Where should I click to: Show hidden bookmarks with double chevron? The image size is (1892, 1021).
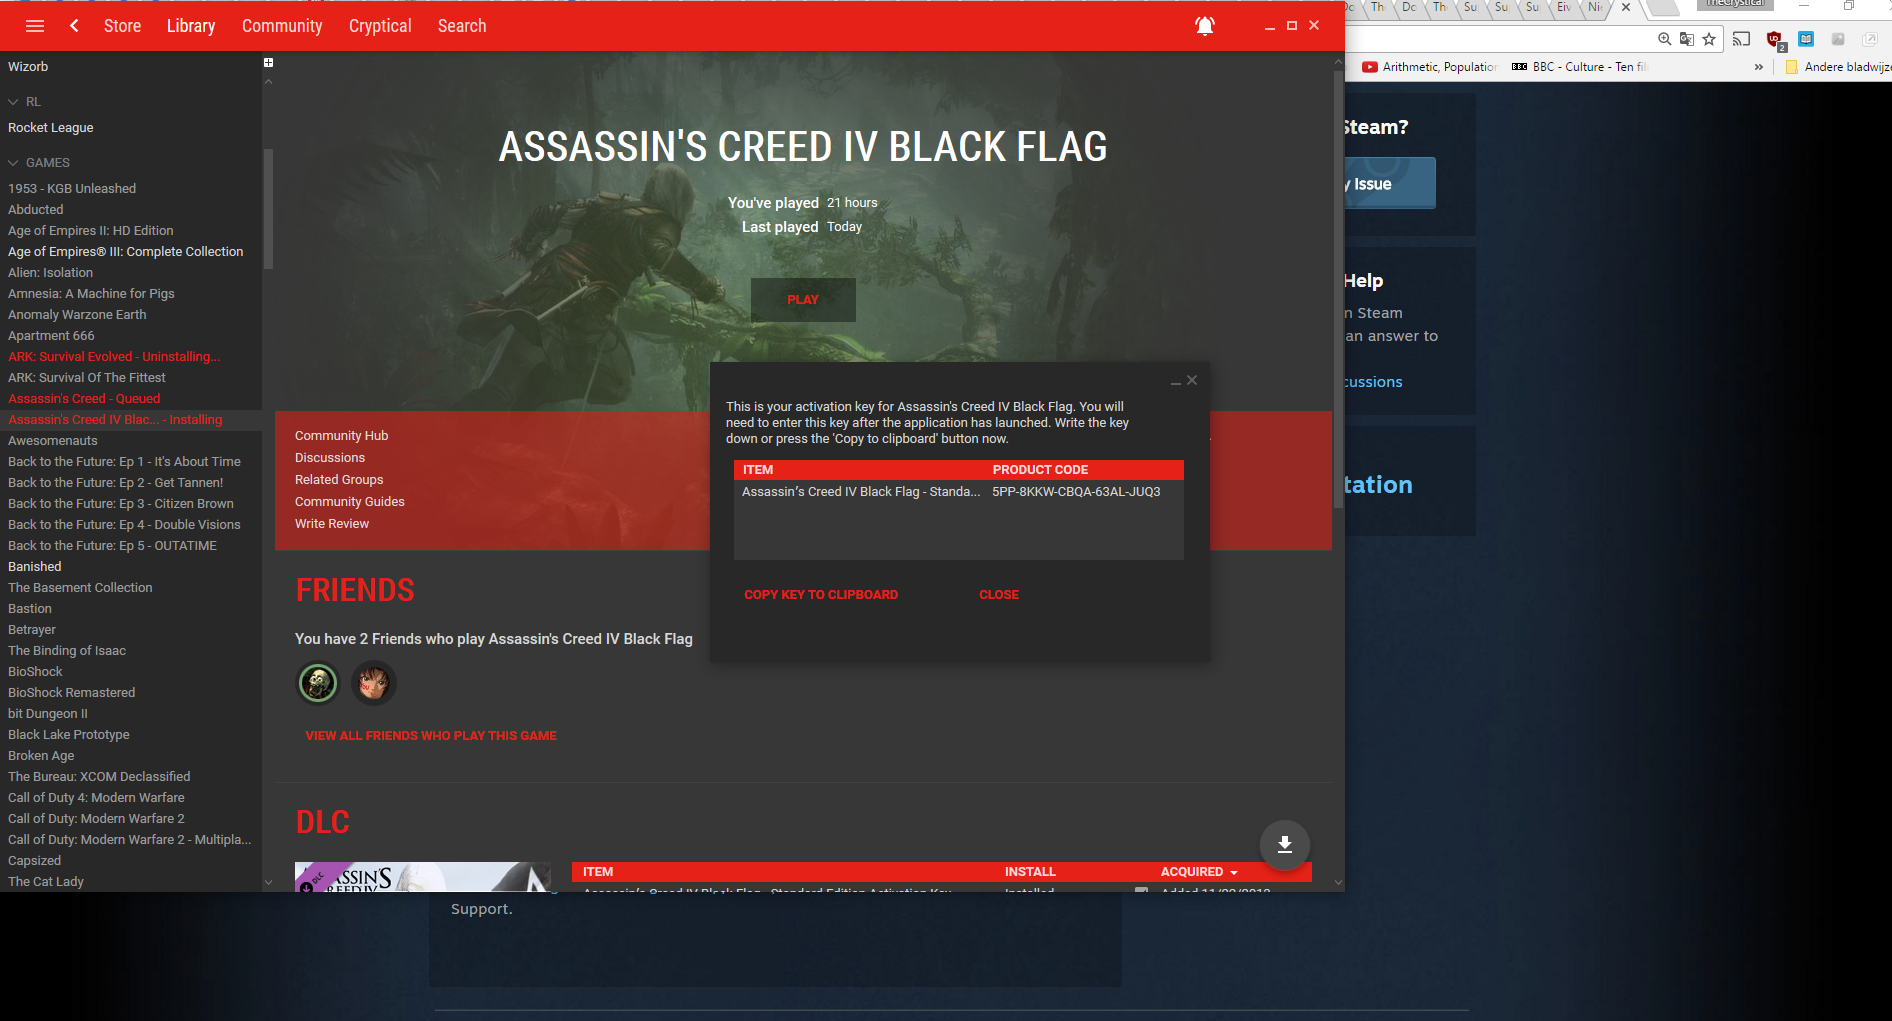point(1759,67)
